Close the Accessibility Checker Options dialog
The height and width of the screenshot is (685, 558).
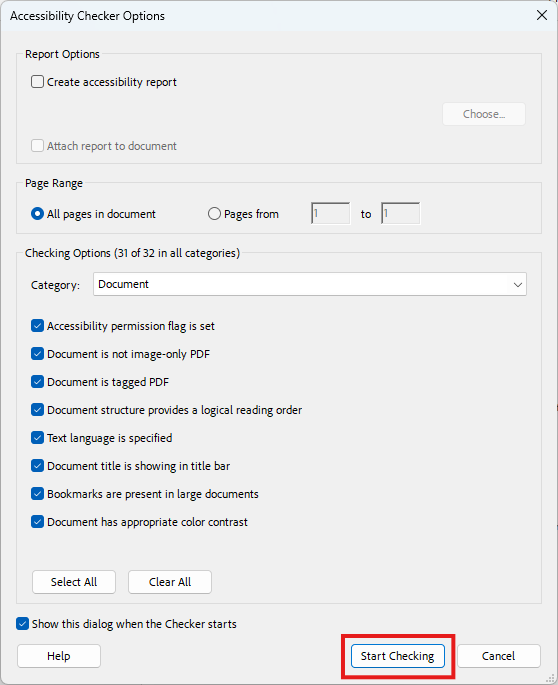(542, 15)
